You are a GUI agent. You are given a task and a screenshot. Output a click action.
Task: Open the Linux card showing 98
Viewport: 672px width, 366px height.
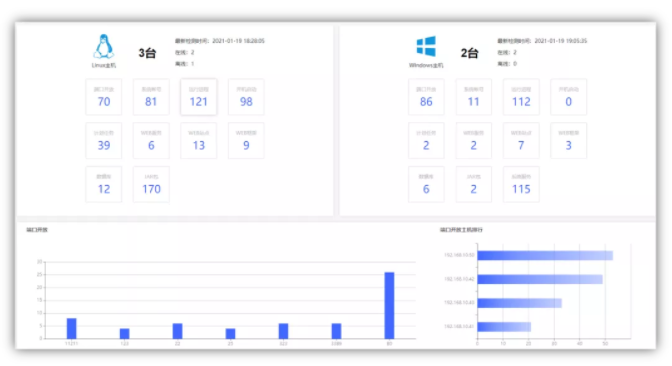point(246,97)
